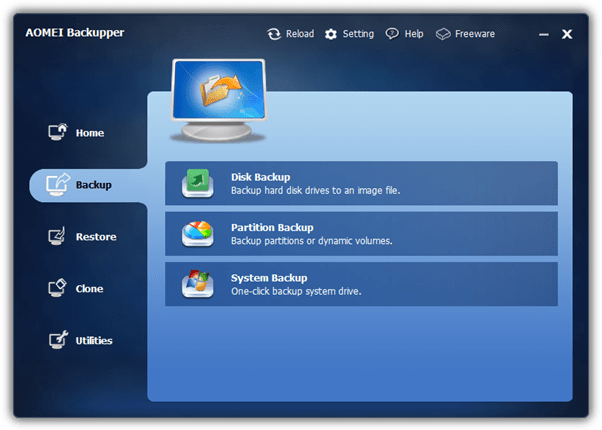
Task: Click the Help speech bubble icon
Action: 392,34
